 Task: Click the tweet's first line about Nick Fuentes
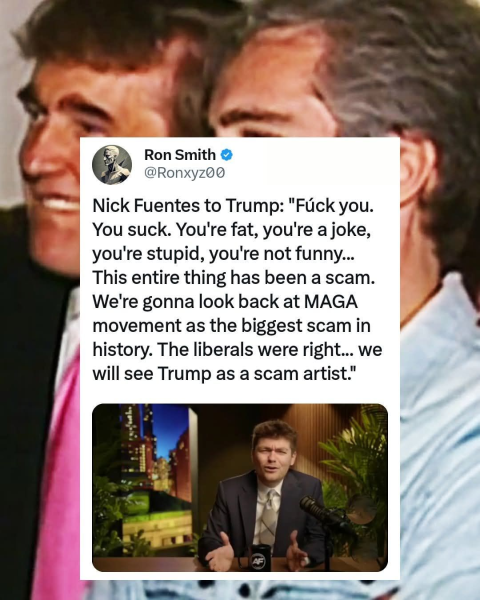[233, 206]
